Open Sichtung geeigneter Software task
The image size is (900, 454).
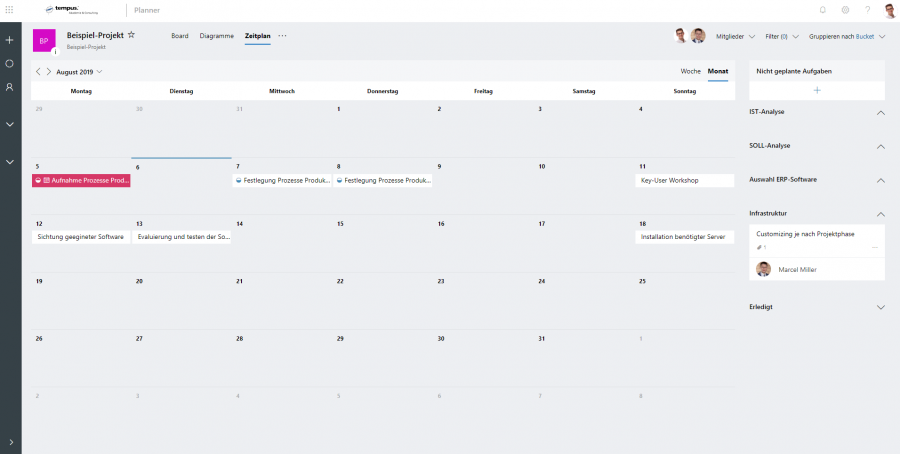tap(82, 237)
